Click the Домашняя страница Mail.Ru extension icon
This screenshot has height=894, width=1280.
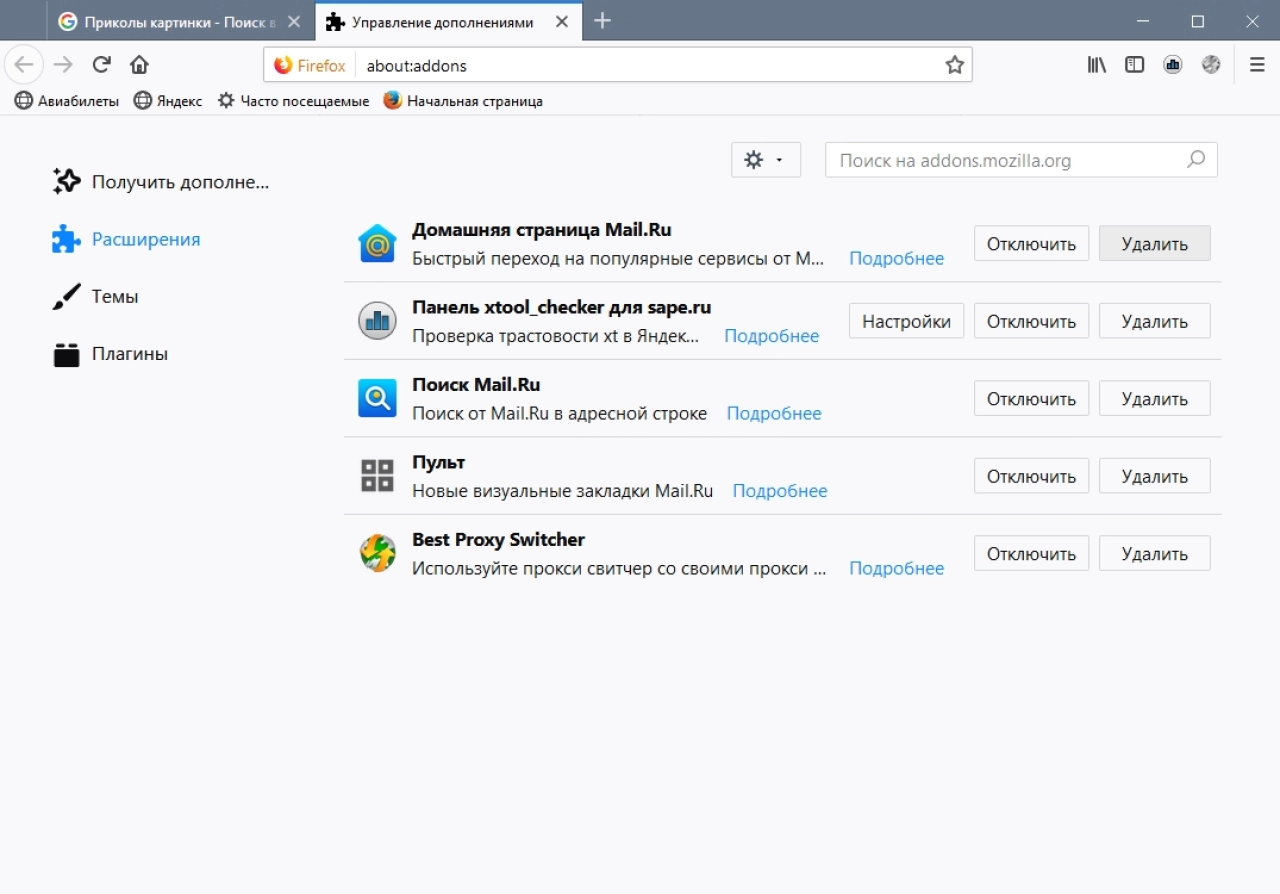[x=377, y=243]
